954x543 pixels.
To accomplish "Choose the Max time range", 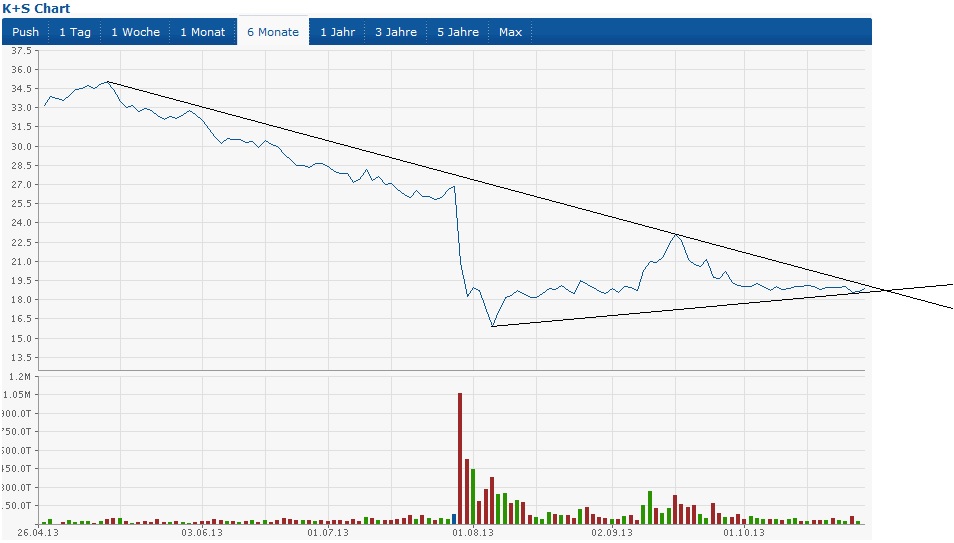I will [x=510, y=32].
